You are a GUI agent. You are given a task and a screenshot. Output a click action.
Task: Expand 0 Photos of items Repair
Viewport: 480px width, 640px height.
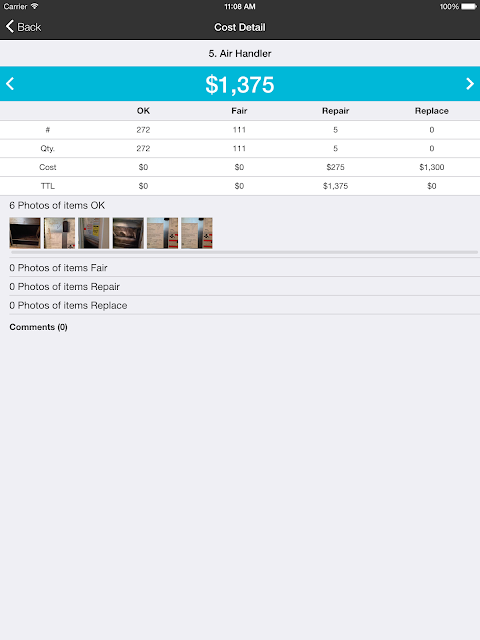(x=244, y=287)
